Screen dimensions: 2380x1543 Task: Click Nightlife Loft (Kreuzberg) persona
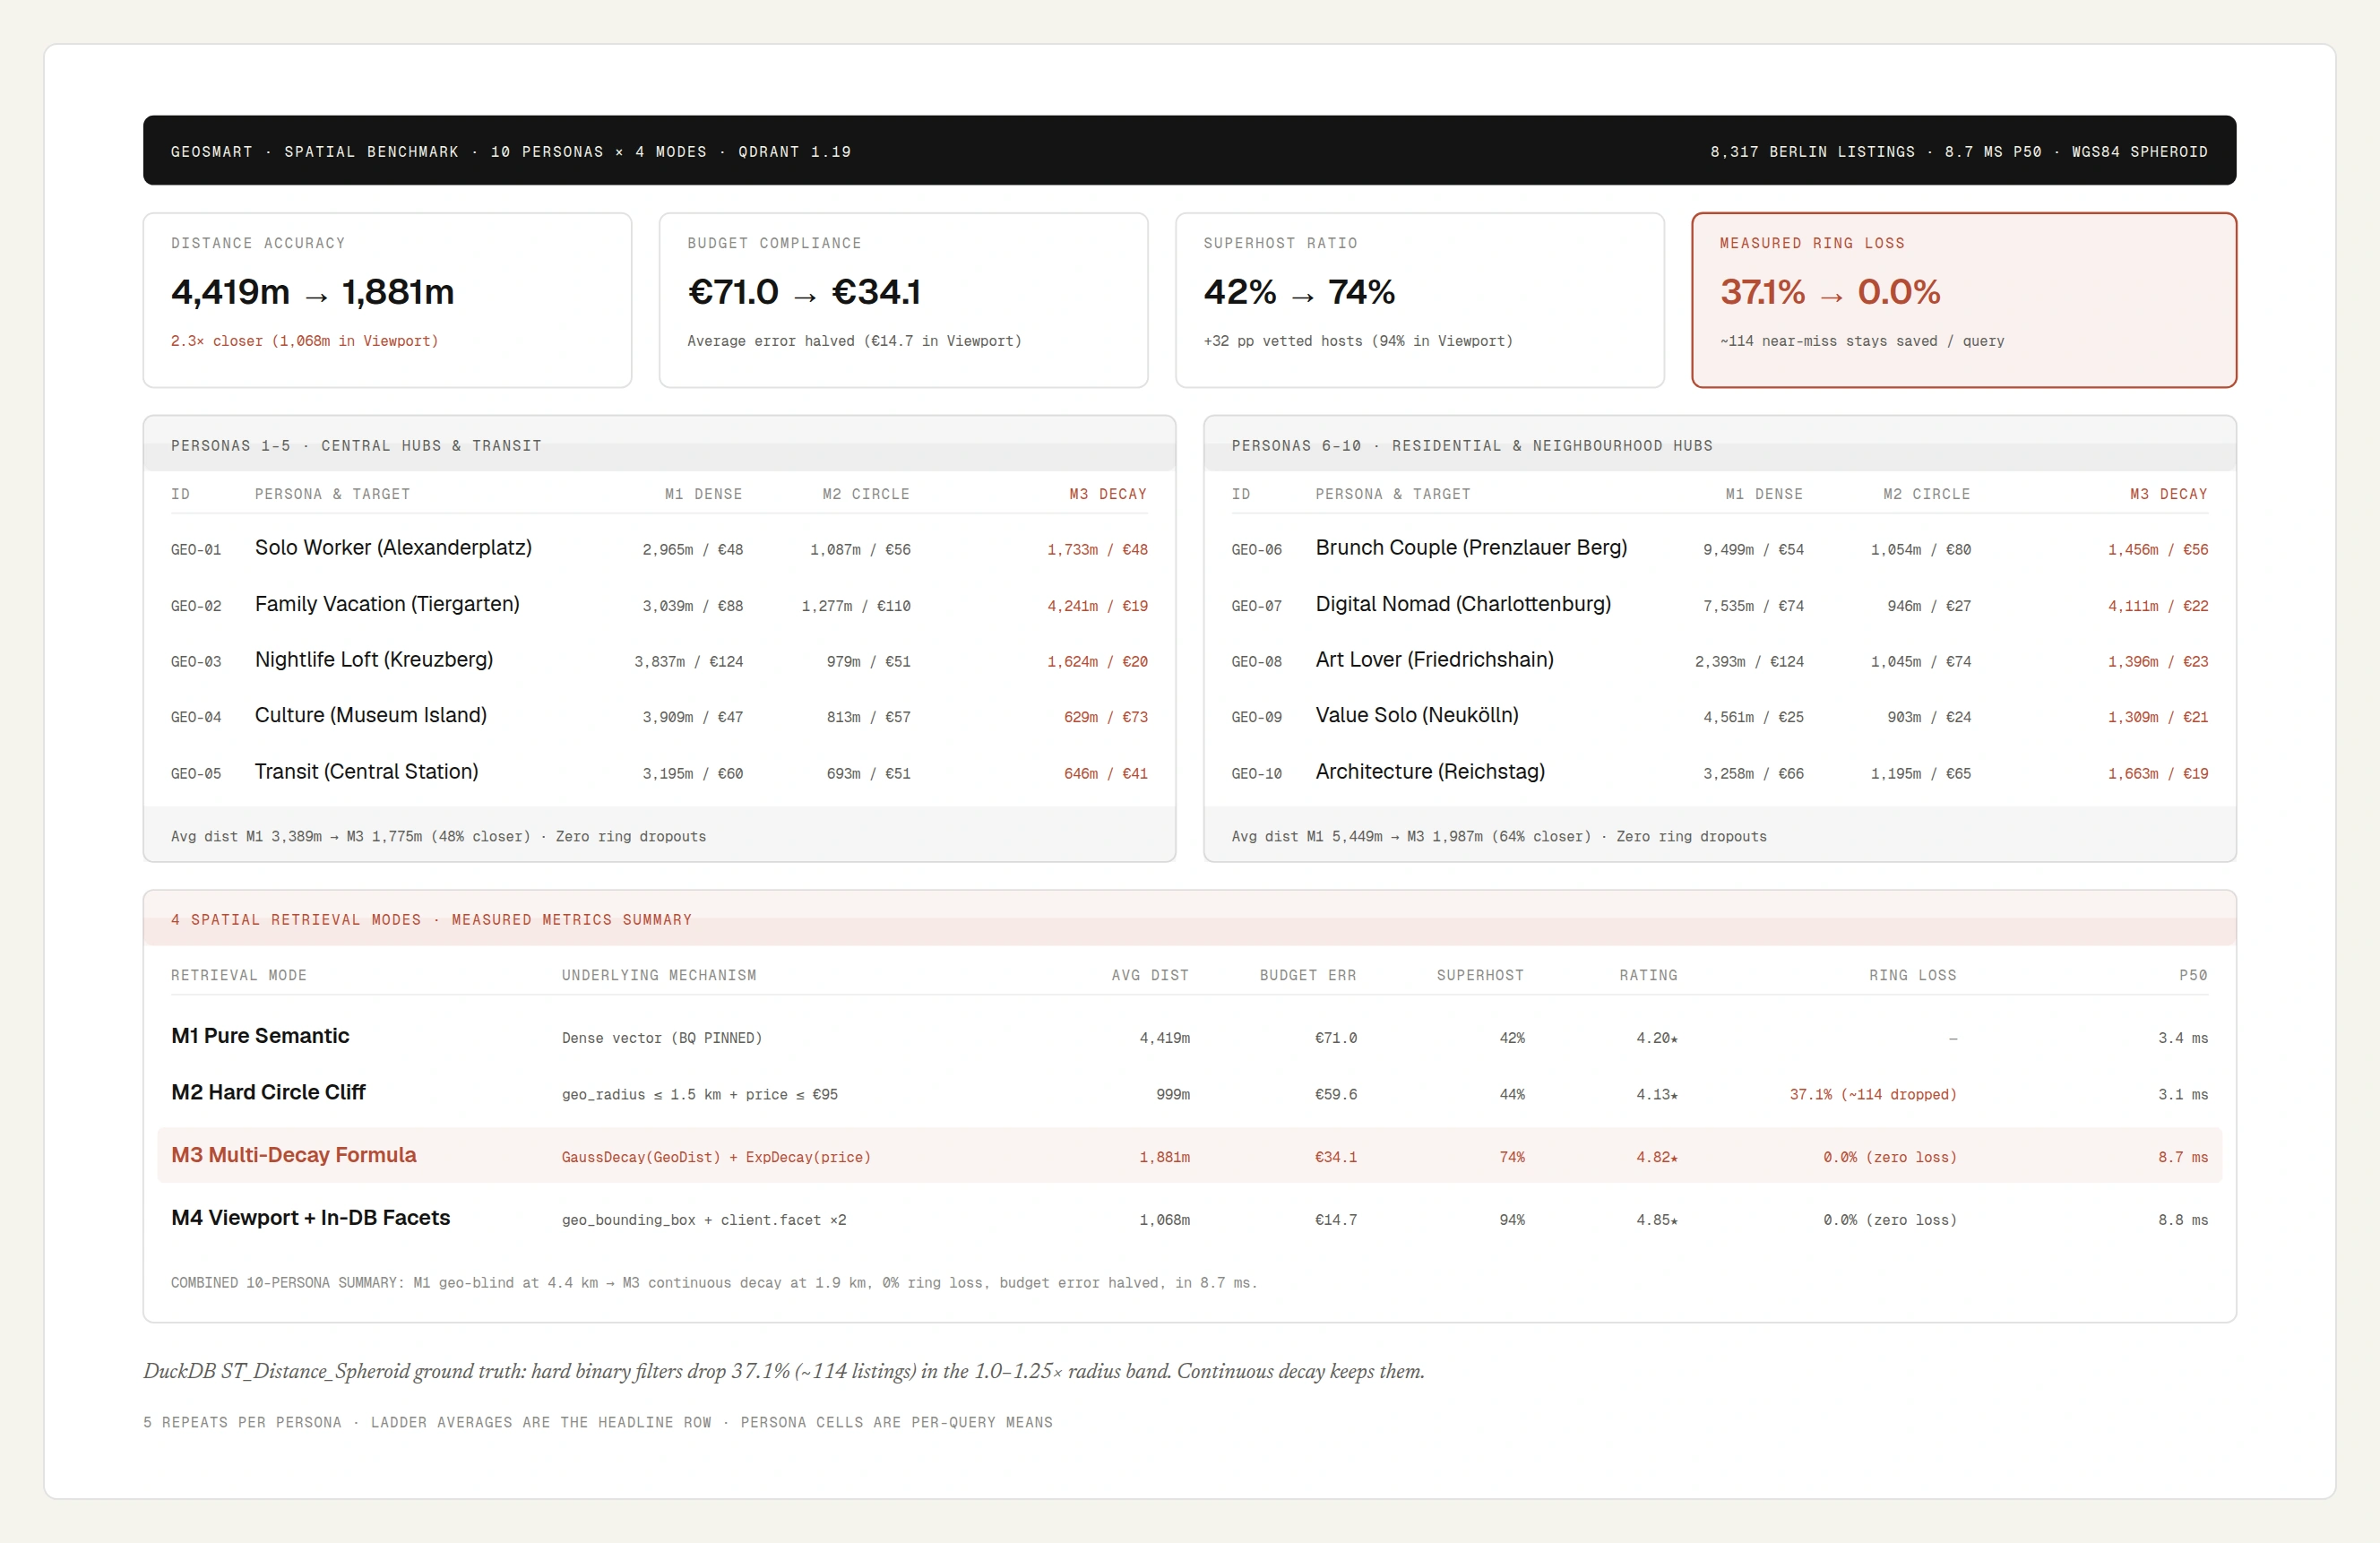[374, 660]
